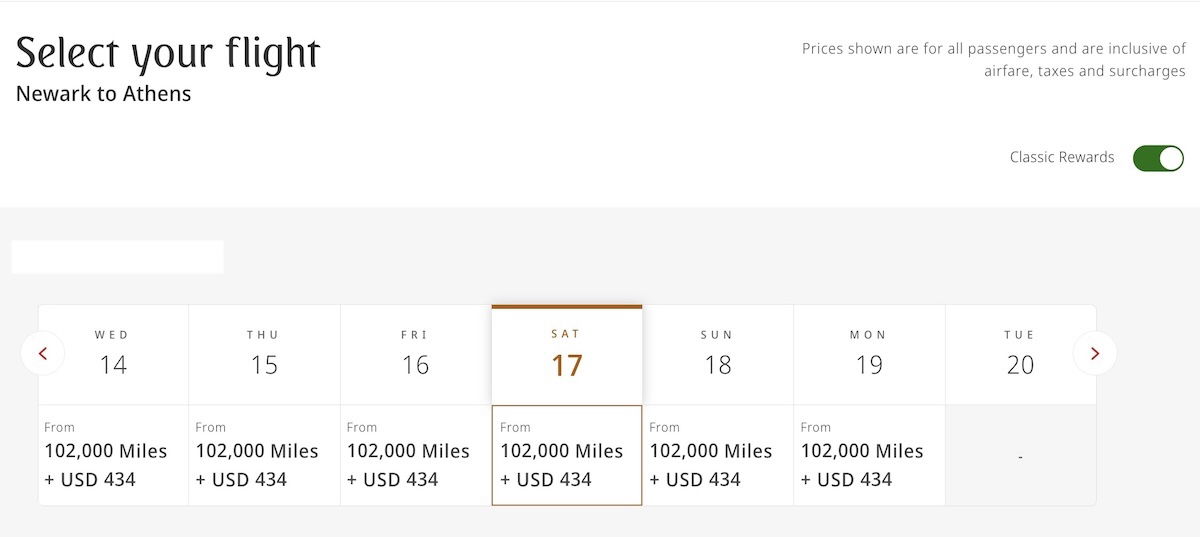Click the Select your flight heading

coord(168,54)
